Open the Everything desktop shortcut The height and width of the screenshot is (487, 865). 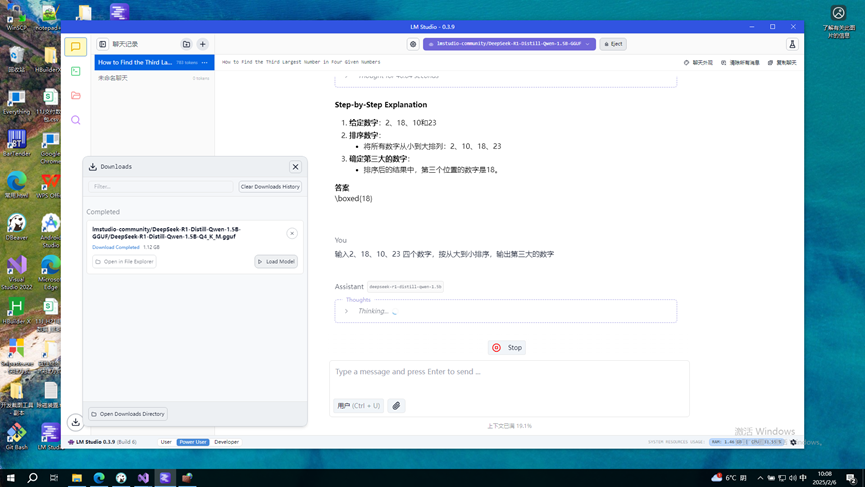17,103
